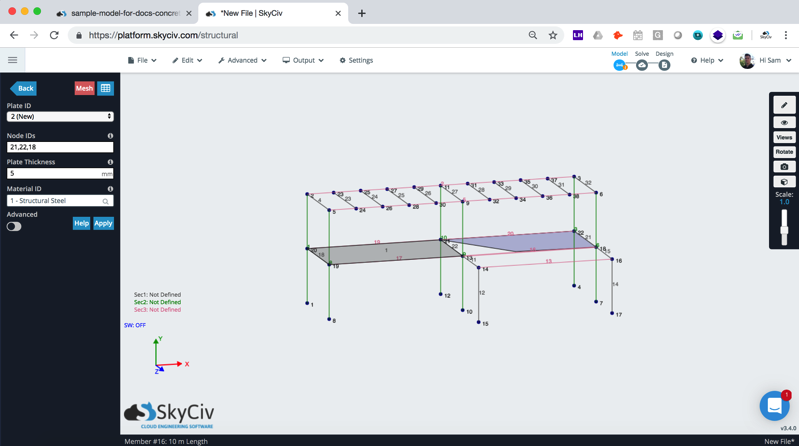Image resolution: width=799 pixels, height=446 pixels.
Task: Open the Help dropdown menu
Action: 707,60
